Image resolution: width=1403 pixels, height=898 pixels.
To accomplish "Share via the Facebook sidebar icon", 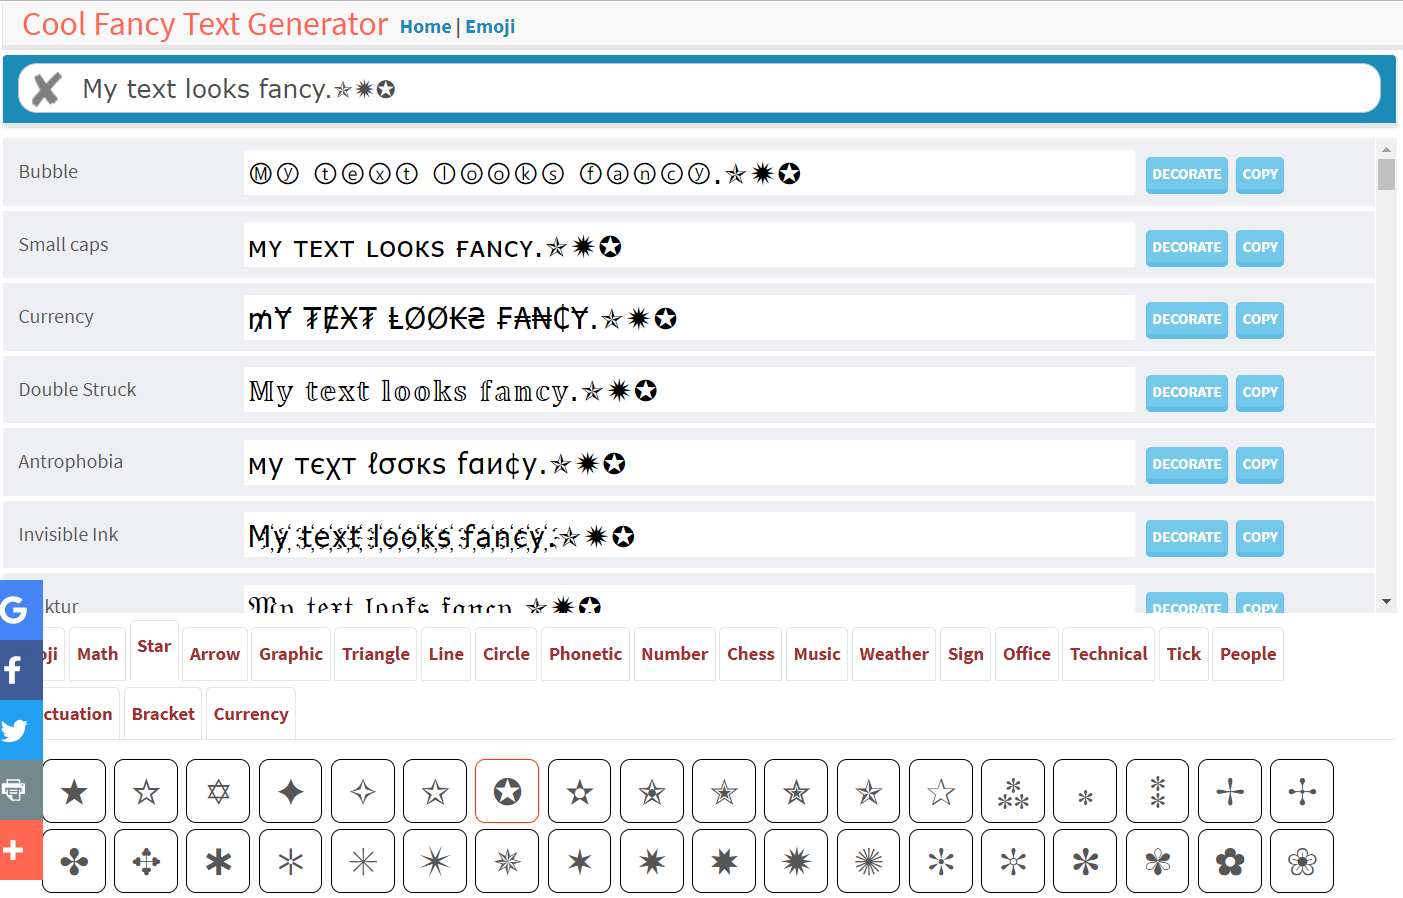I will pyautogui.click(x=18, y=669).
